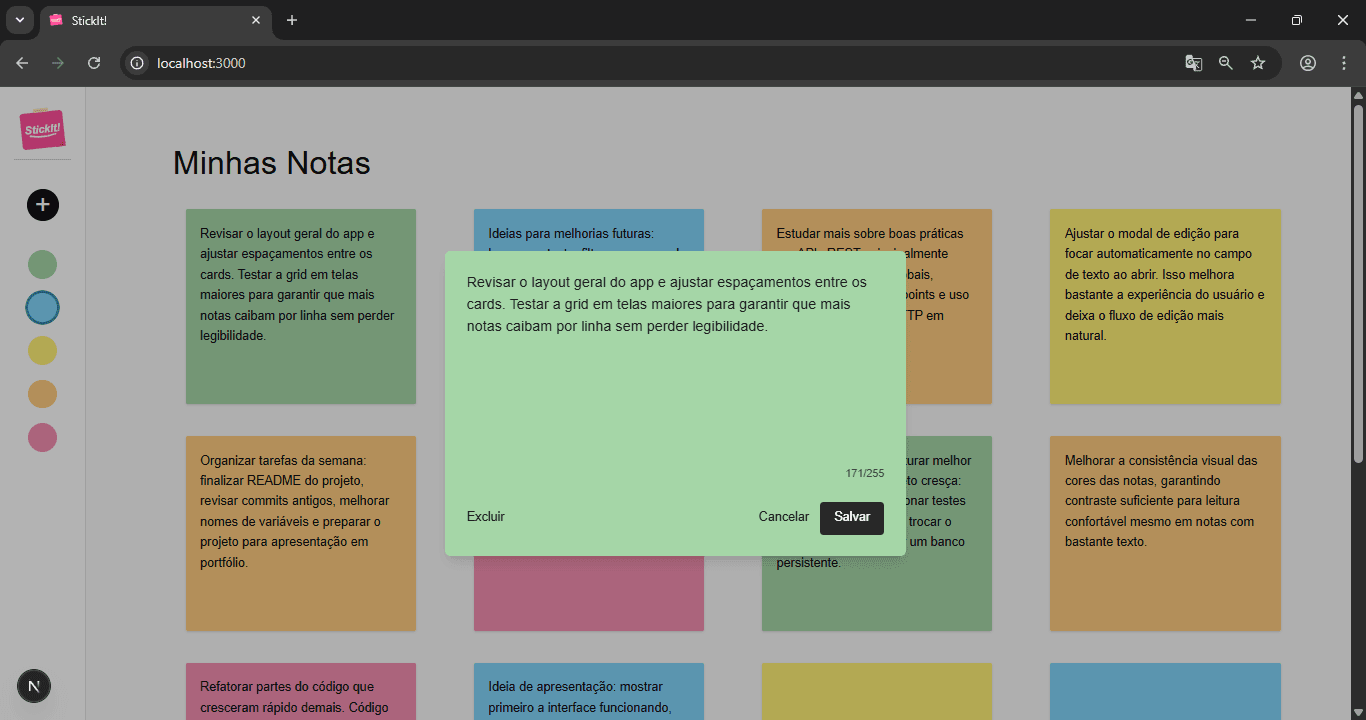This screenshot has height=720, width=1366.
Task: Select the green color in sidebar
Action: coord(42,265)
